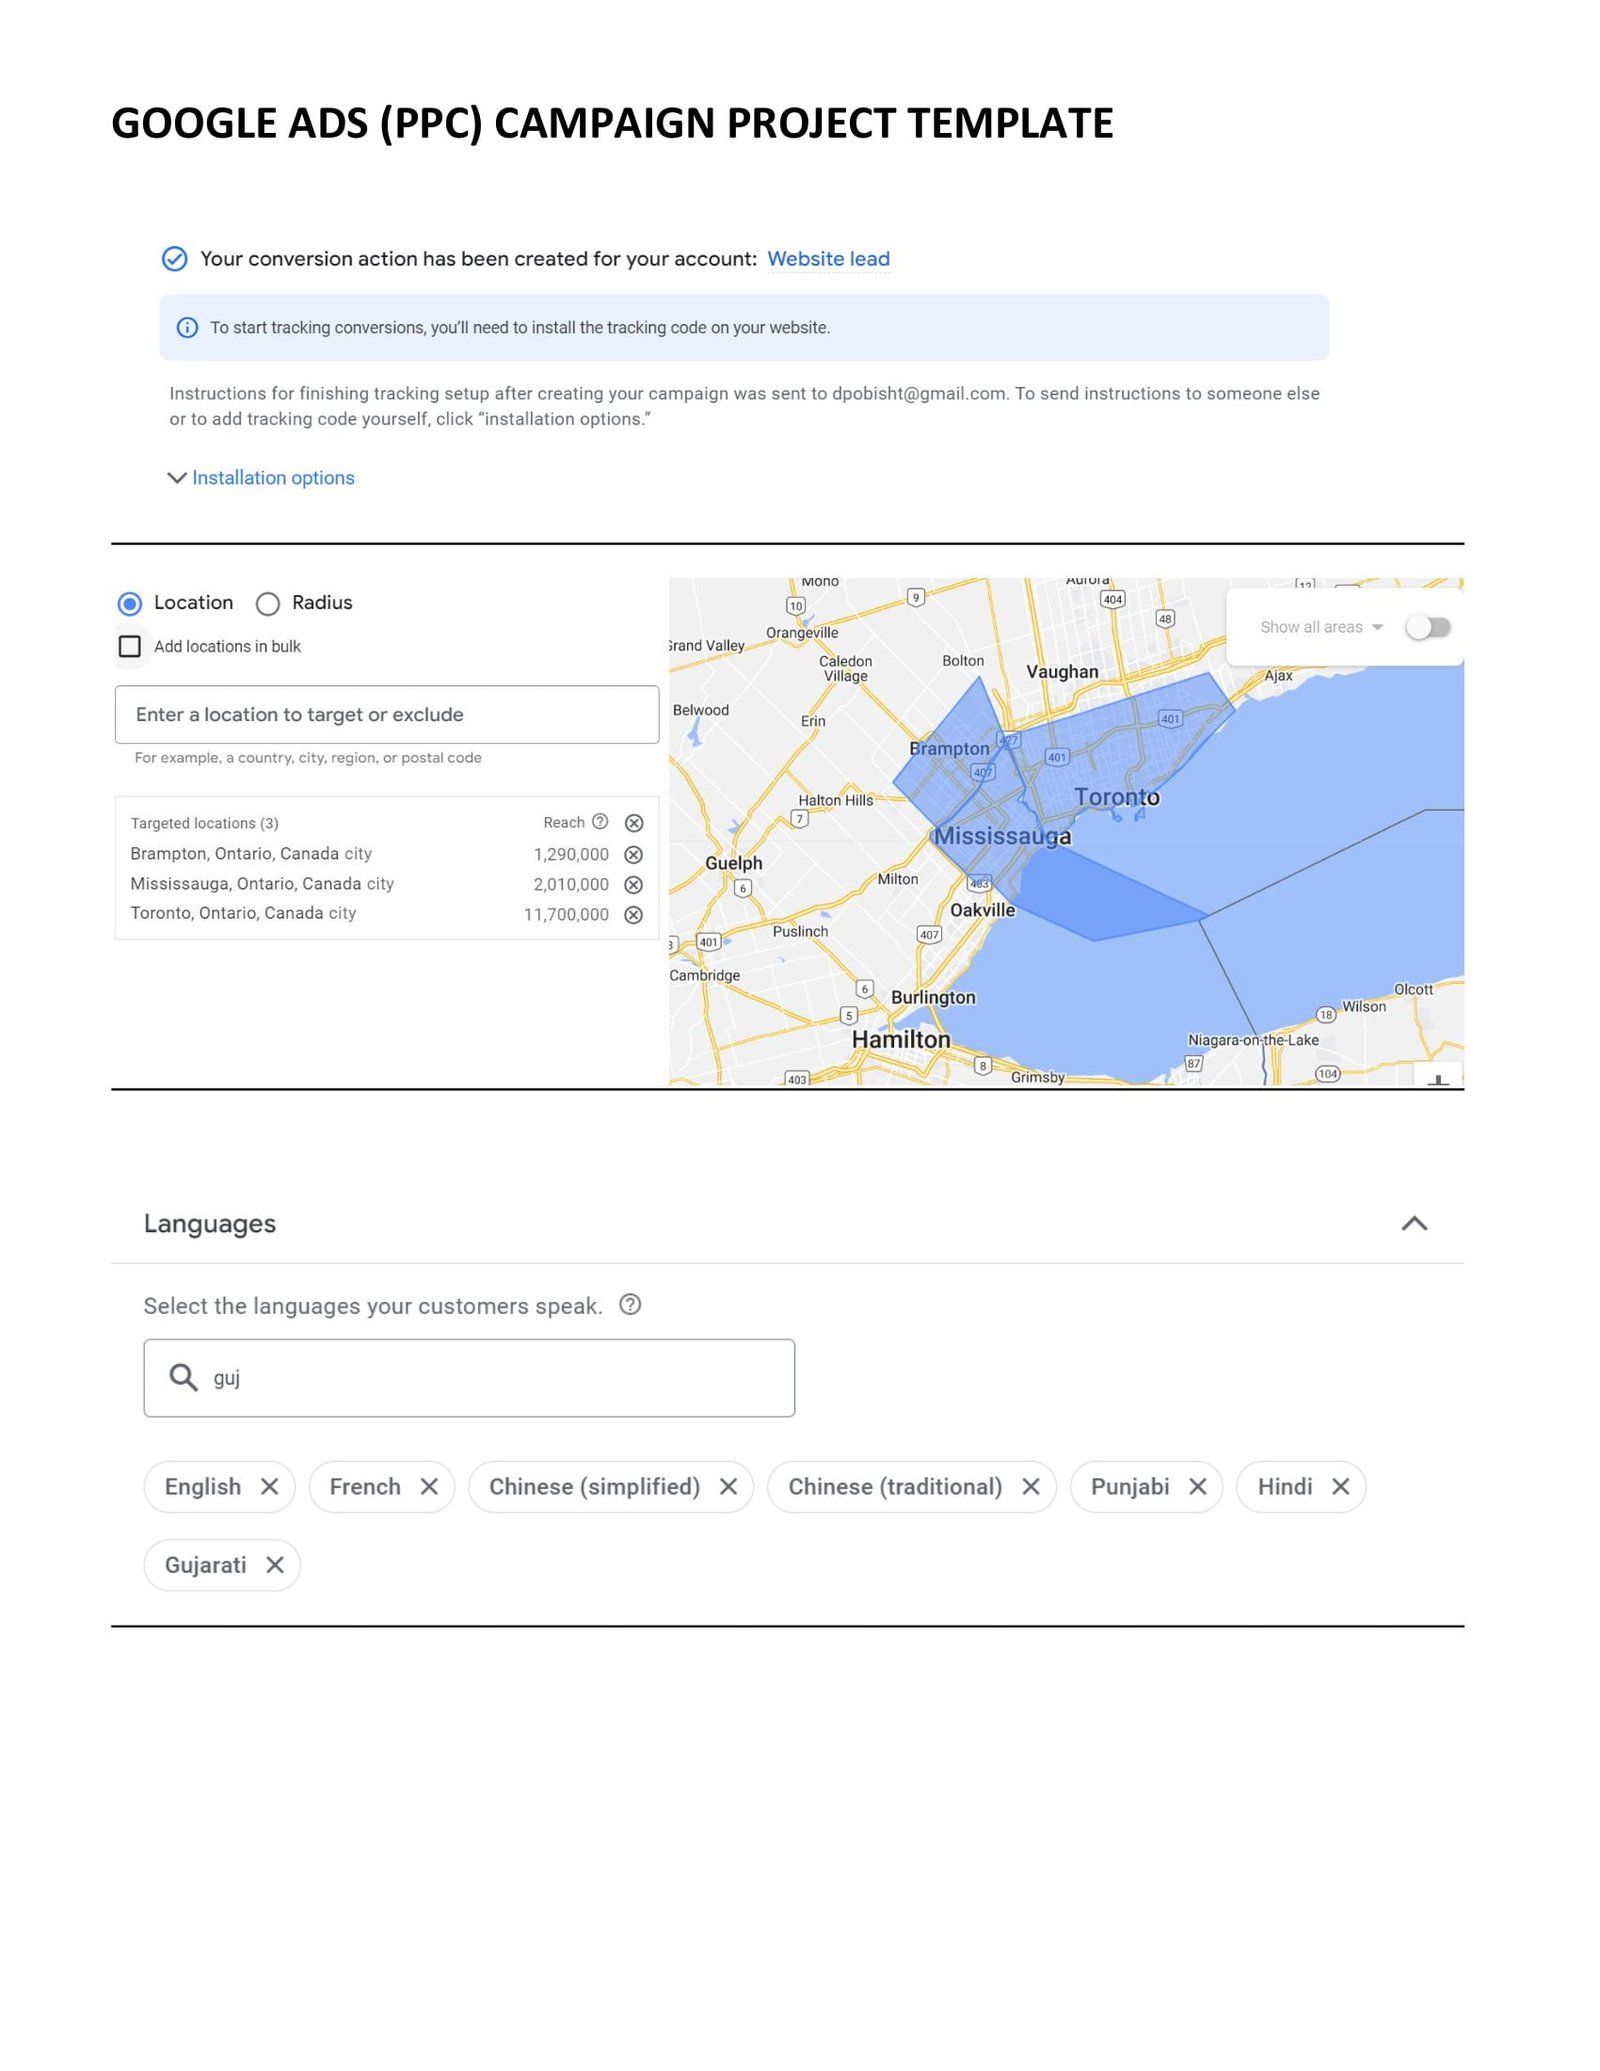Remove Brampton from targeted locations

(x=632, y=854)
